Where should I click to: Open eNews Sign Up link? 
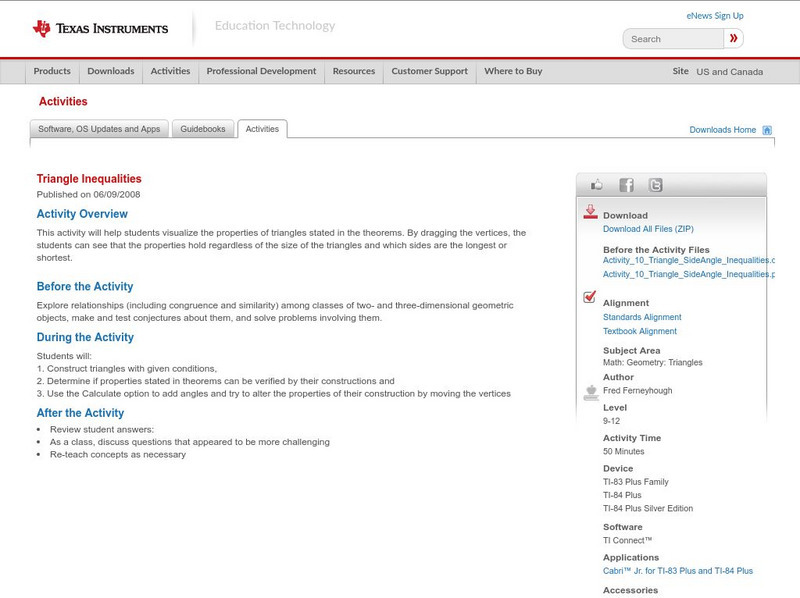[x=715, y=16]
